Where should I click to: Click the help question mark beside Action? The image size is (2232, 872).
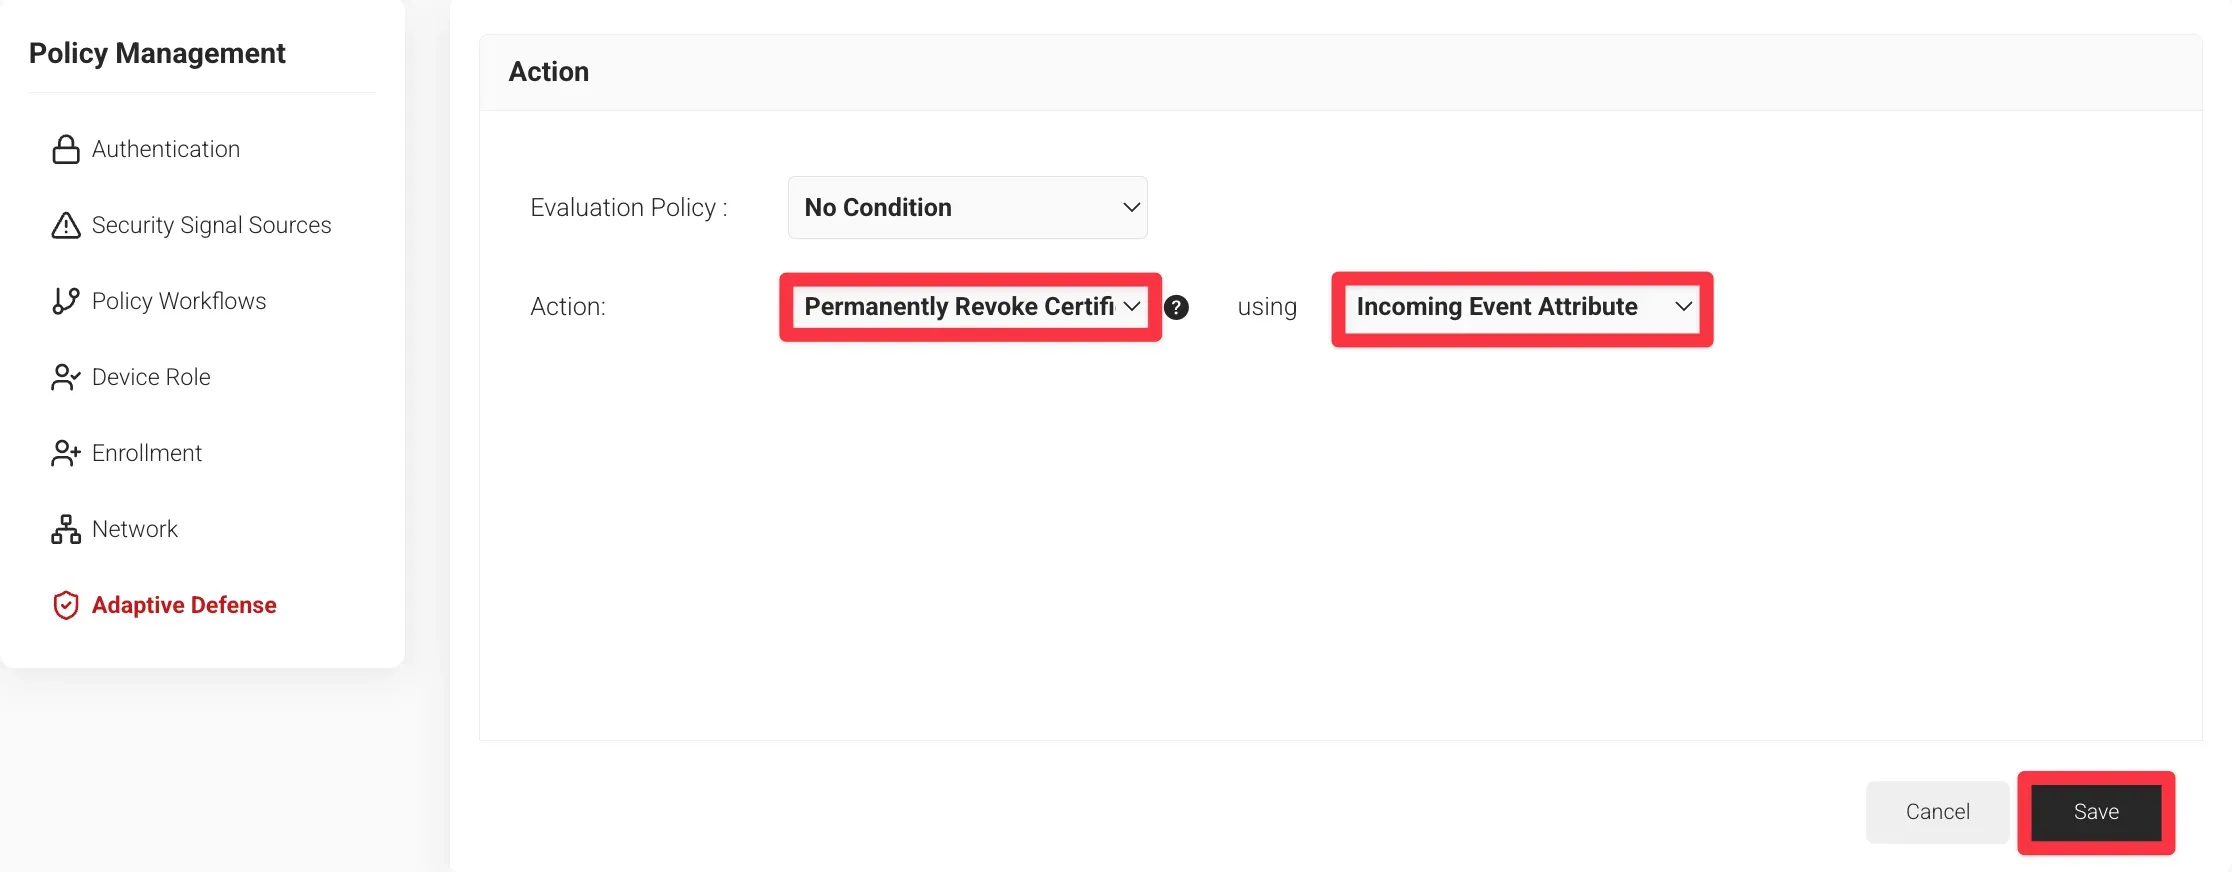coord(1177,308)
